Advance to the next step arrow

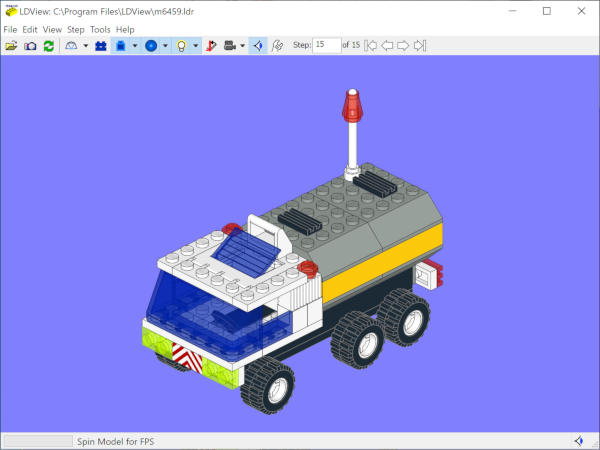pyautogui.click(x=403, y=45)
